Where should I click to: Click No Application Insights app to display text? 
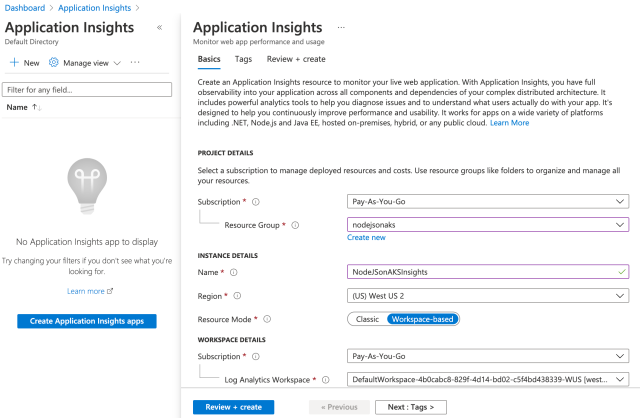87,242
